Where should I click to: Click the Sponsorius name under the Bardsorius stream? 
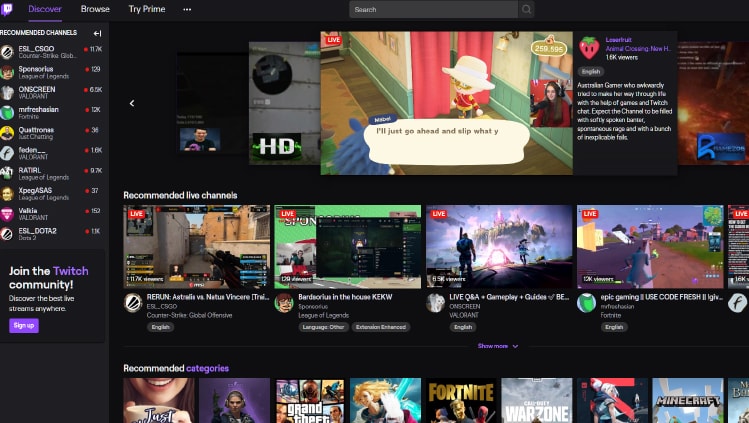tap(313, 307)
